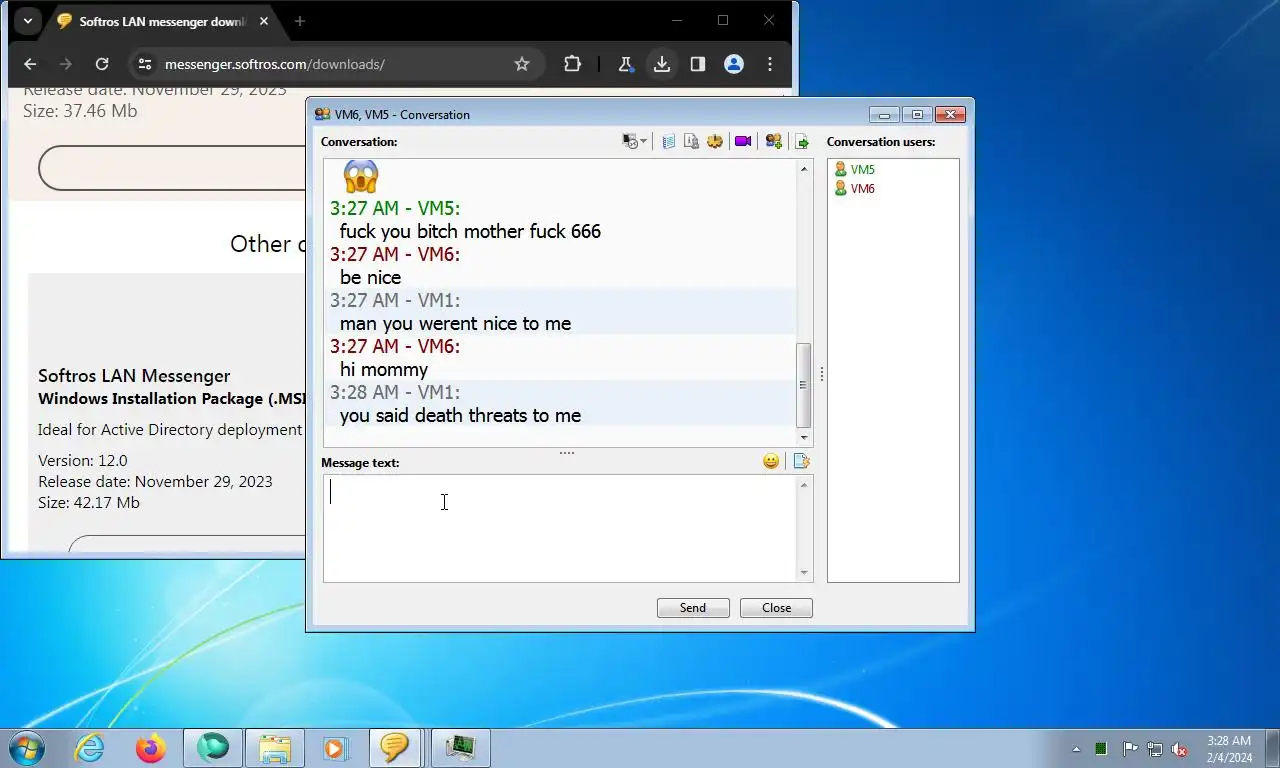The image size is (1280, 768).
Task: View site information icon in address bar
Action: point(145,64)
